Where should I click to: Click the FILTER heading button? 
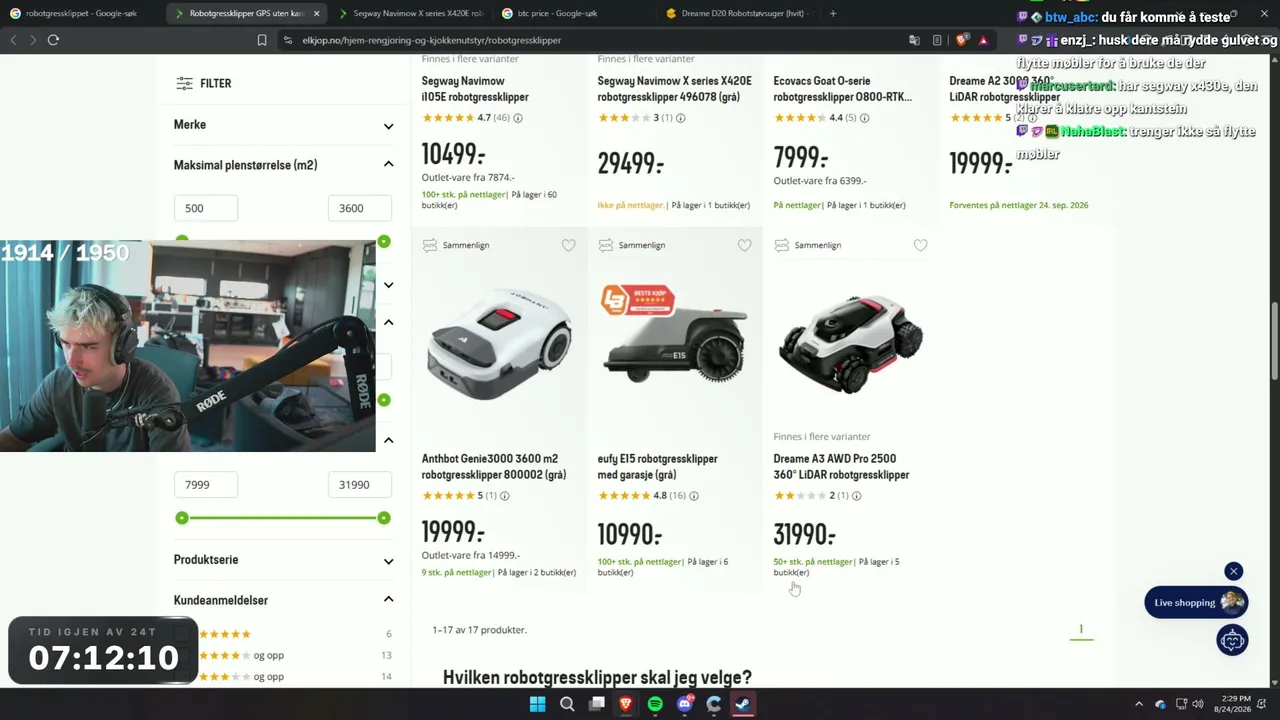pyautogui.click(x=204, y=84)
